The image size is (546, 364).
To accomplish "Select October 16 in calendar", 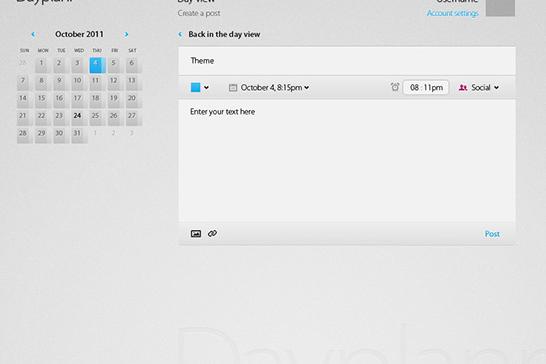I will pyautogui.click(x=61, y=100).
